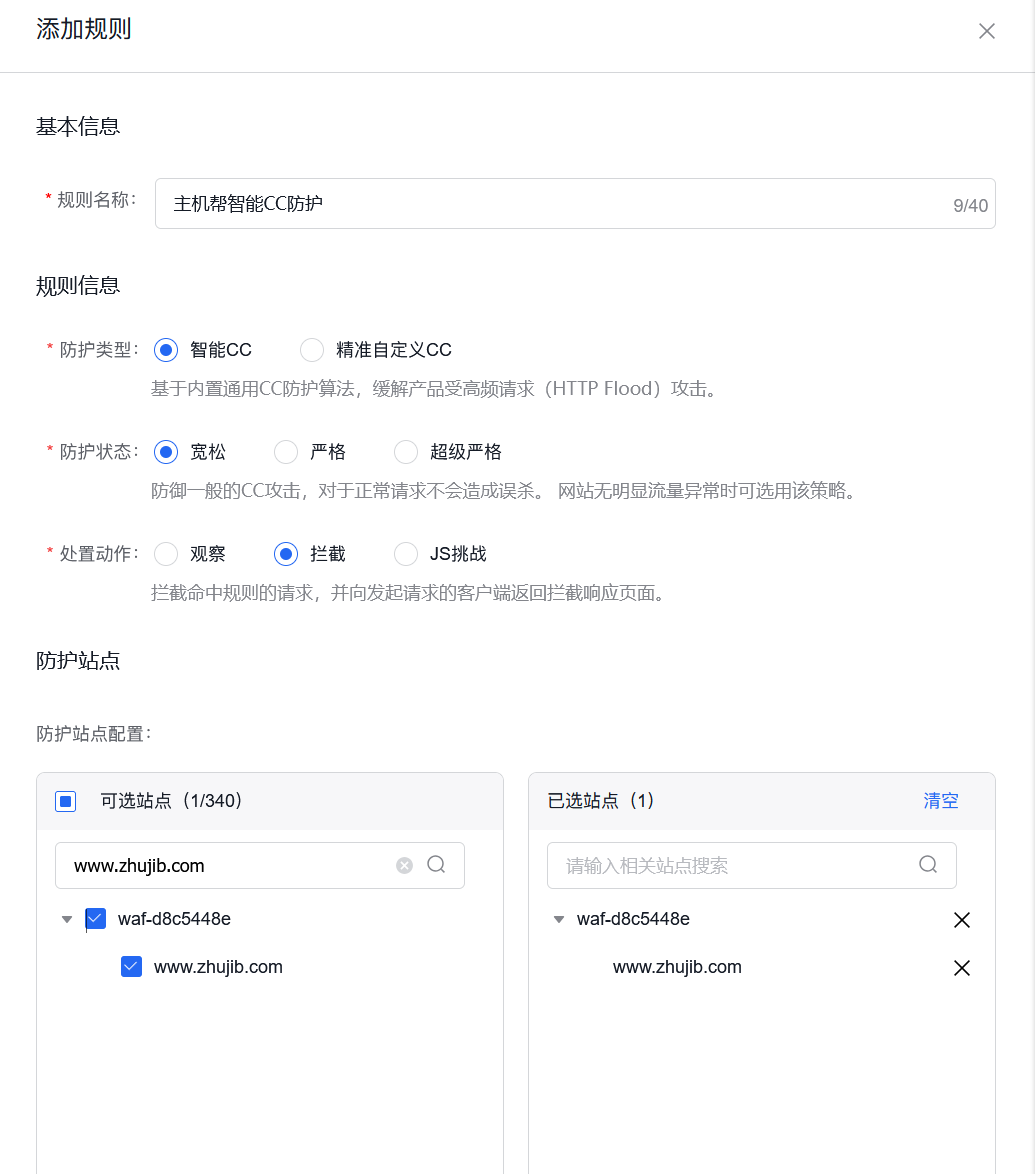The width and height of the screenshot is (1035, 1174).
Task: Click www.zhujib.com text in selected sites
Action: (x=677, y=967)
